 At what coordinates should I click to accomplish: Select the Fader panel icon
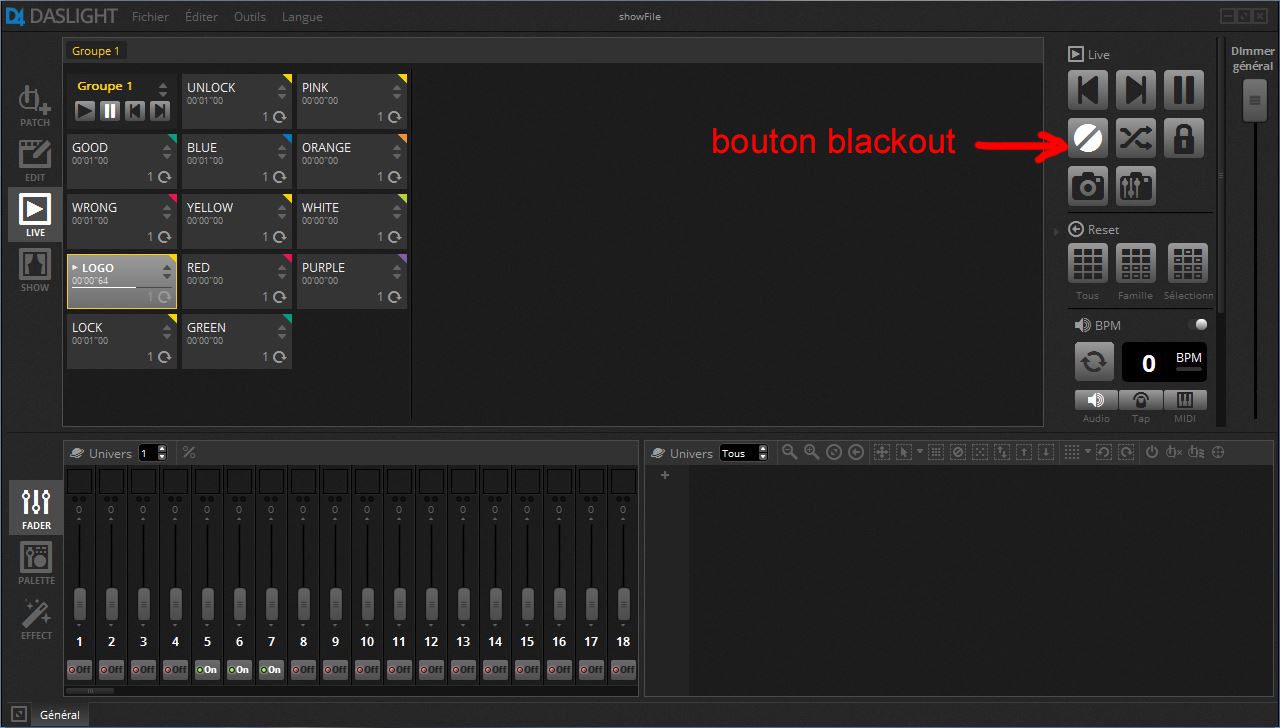pos(36,507)
